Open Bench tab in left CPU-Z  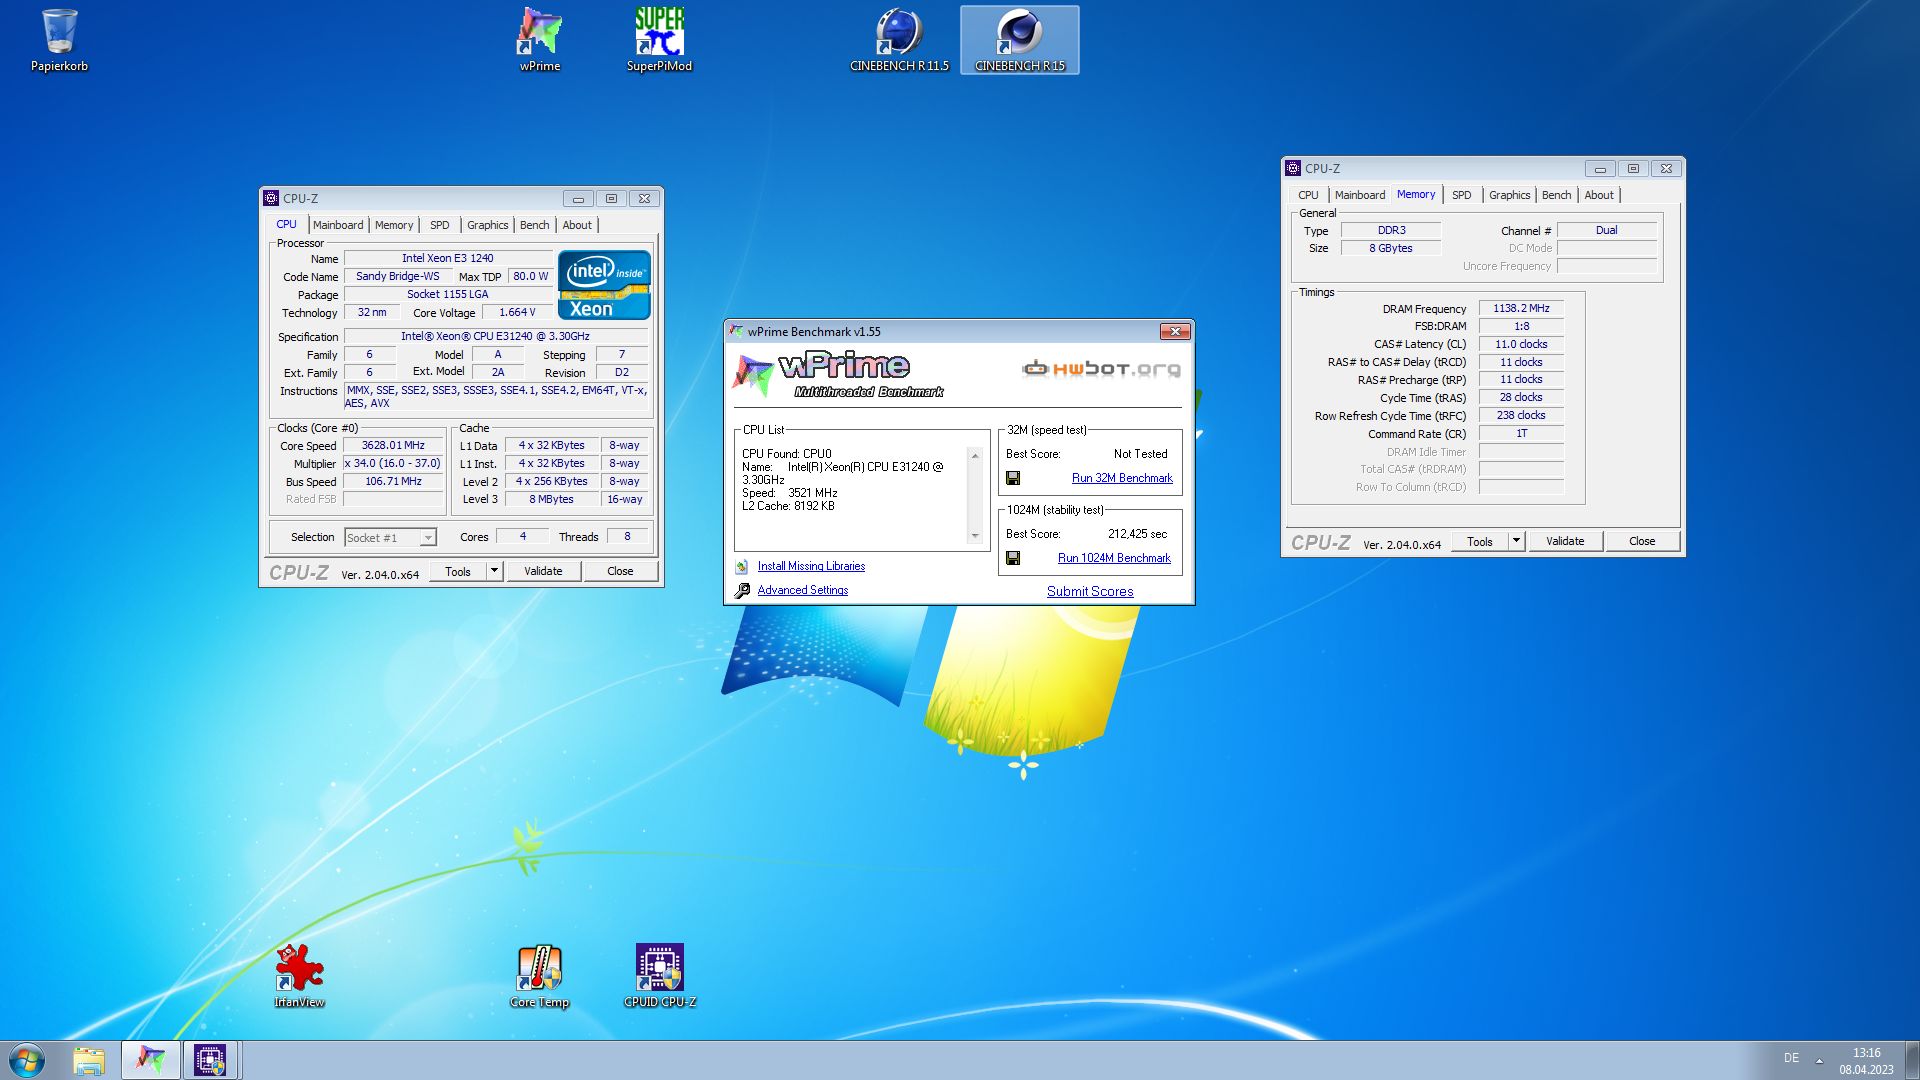[x=535, y=225]
